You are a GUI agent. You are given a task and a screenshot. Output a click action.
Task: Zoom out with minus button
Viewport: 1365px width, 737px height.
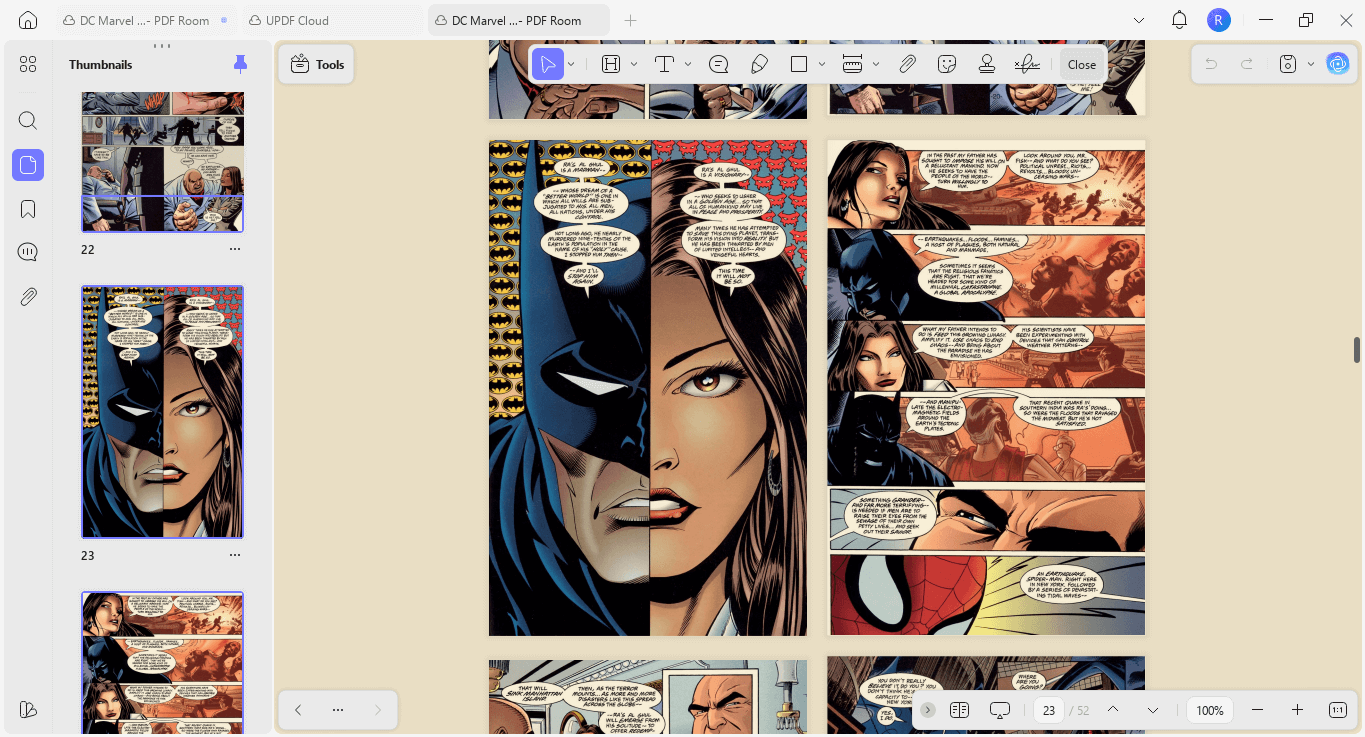[1258, 710]
